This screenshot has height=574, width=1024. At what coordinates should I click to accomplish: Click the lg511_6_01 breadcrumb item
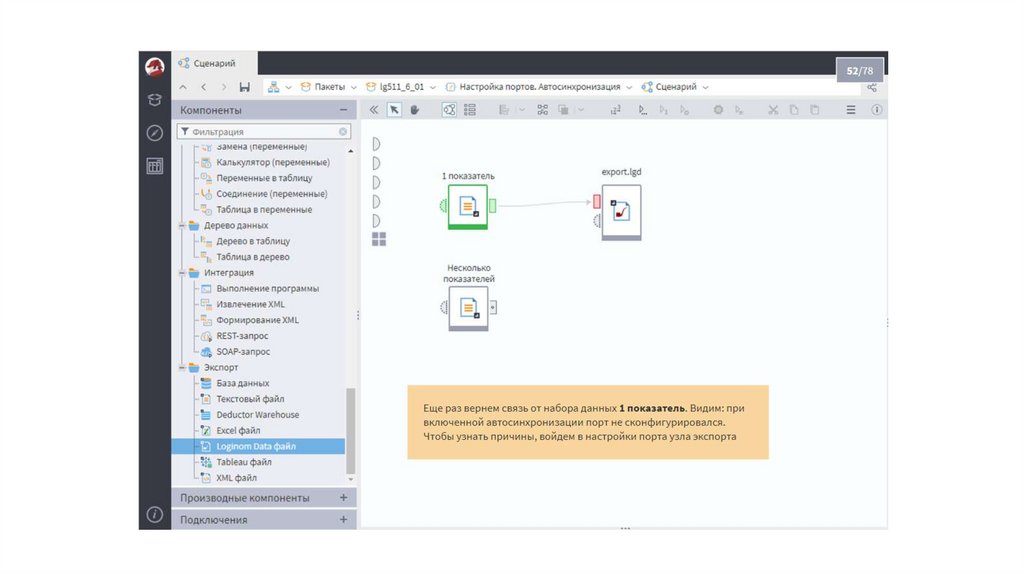coord(395,87)
